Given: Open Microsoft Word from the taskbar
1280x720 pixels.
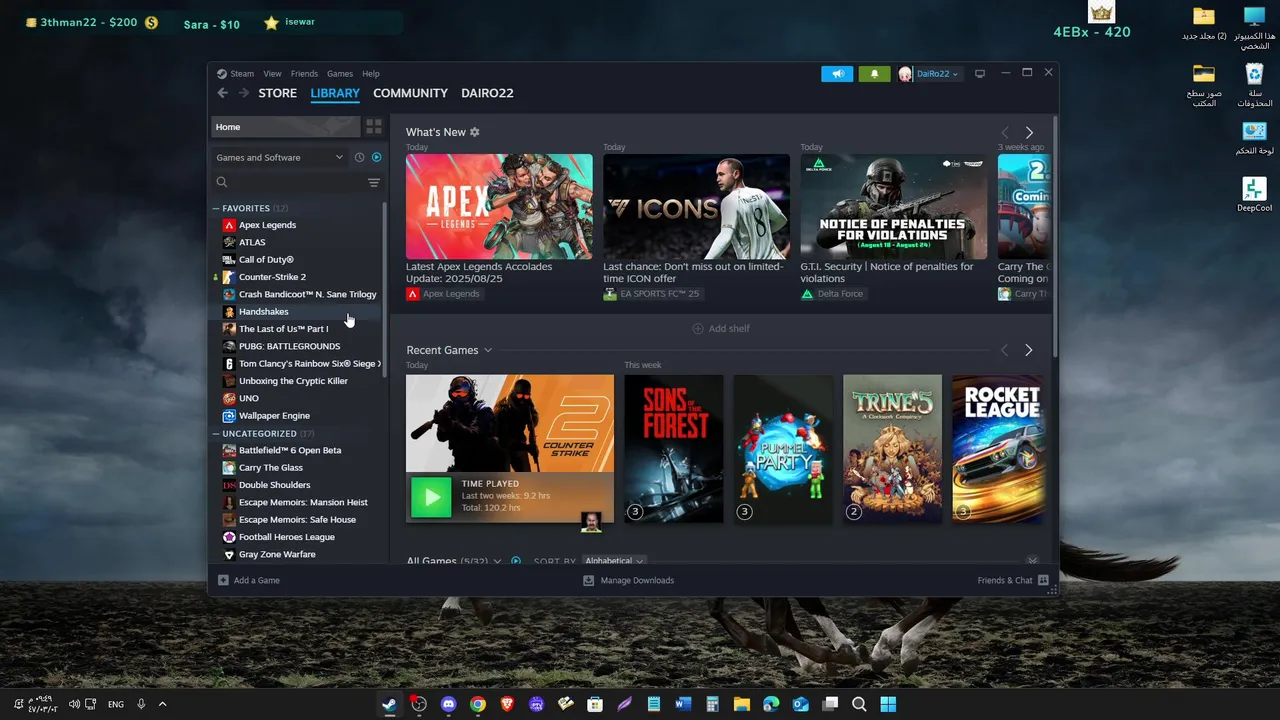Looking at the screenshot, I should pyautogui.click(x=683, y=704).
